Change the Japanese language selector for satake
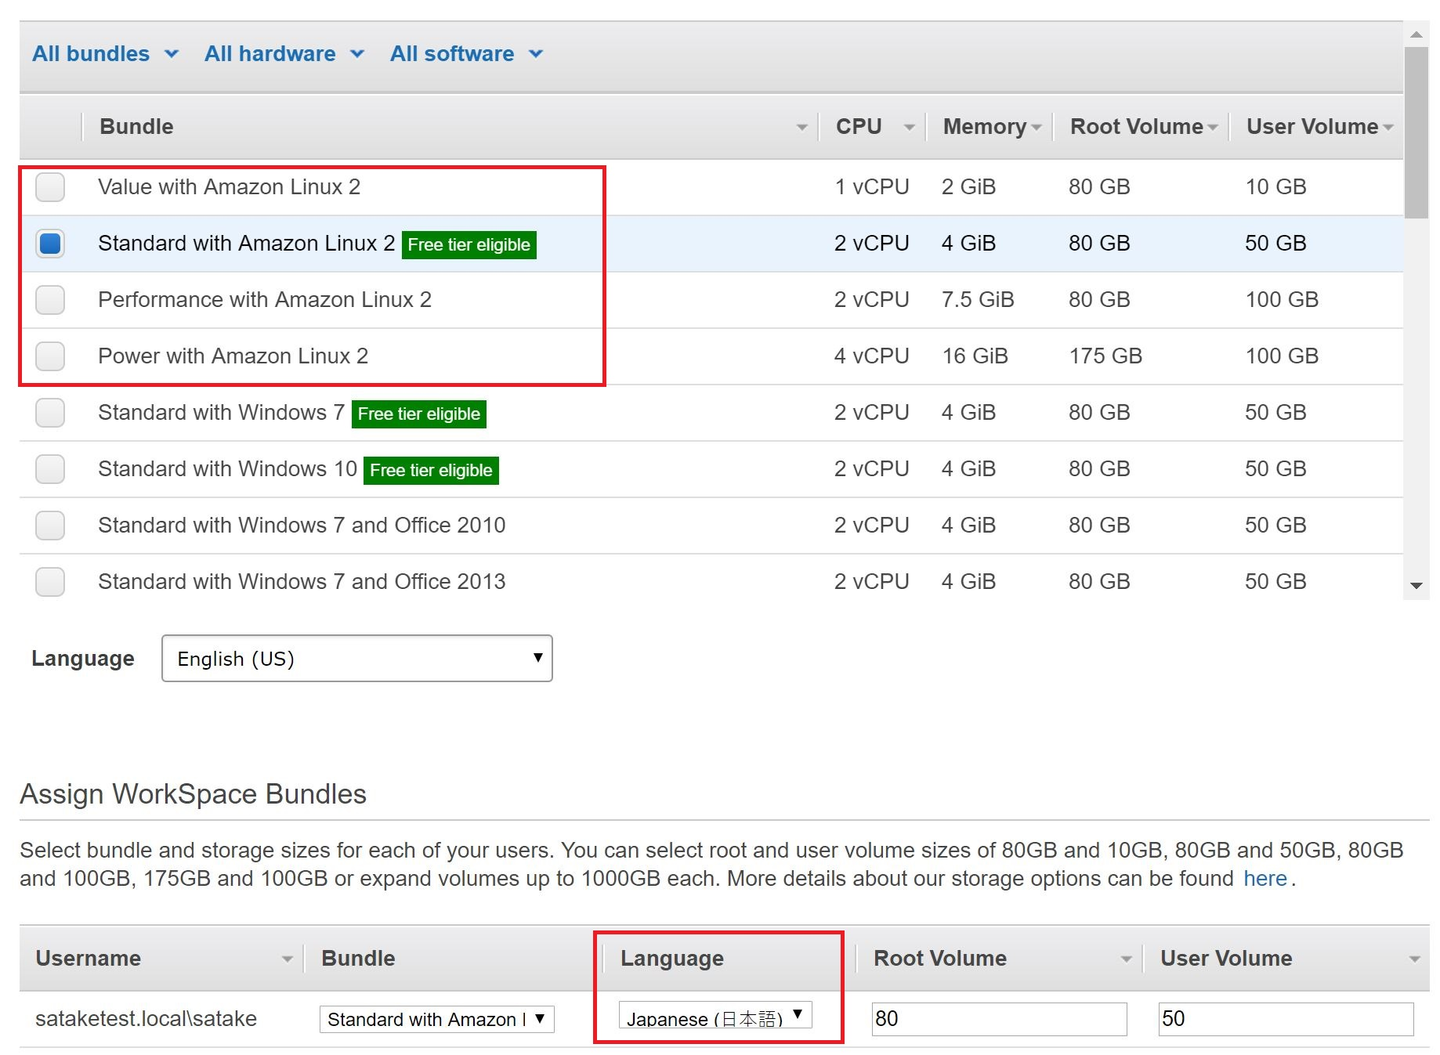The width and height of the screenshot is (1440, 1055). tap(715, 1018)
